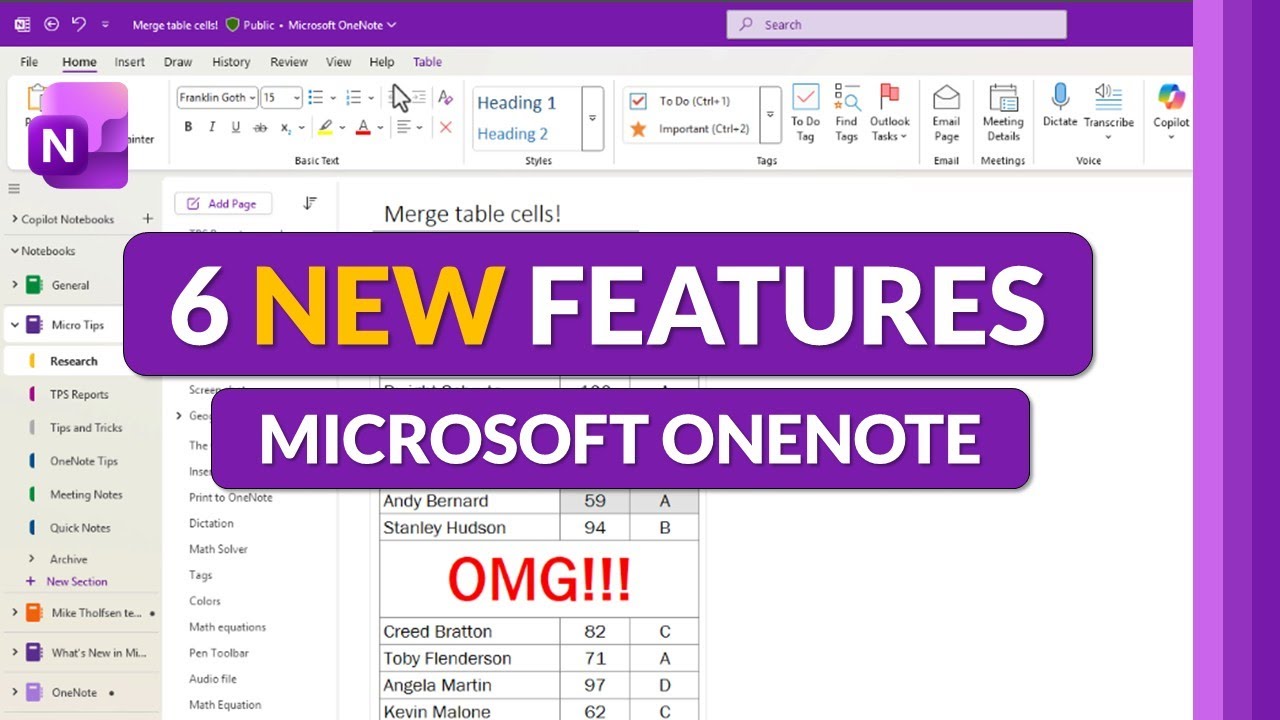This screenshot has height=720, width=1280.
Task: Toggle Italic formatting
Action: tap(212, 127)
